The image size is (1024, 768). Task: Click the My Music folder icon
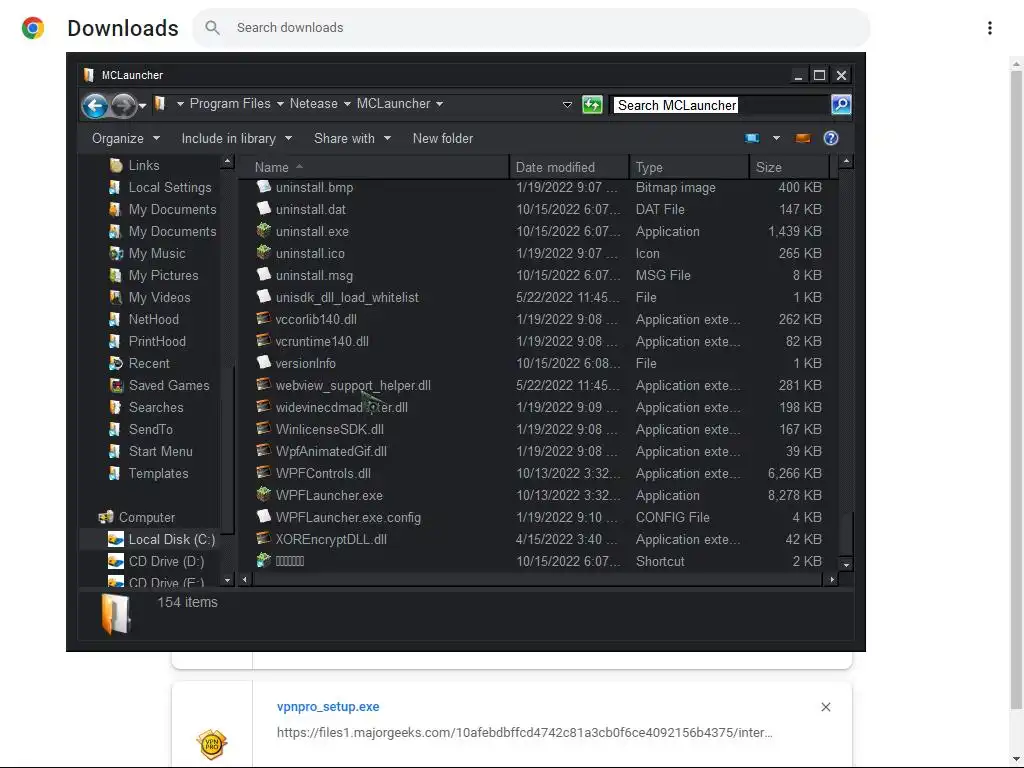click(116, 253)
